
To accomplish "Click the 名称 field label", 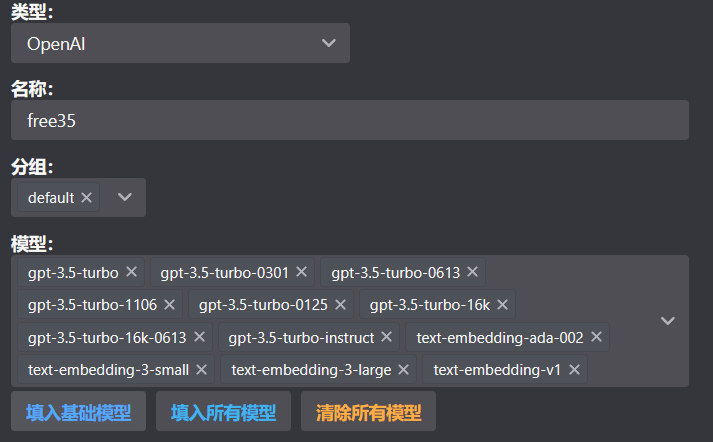I will pos(32,89).
